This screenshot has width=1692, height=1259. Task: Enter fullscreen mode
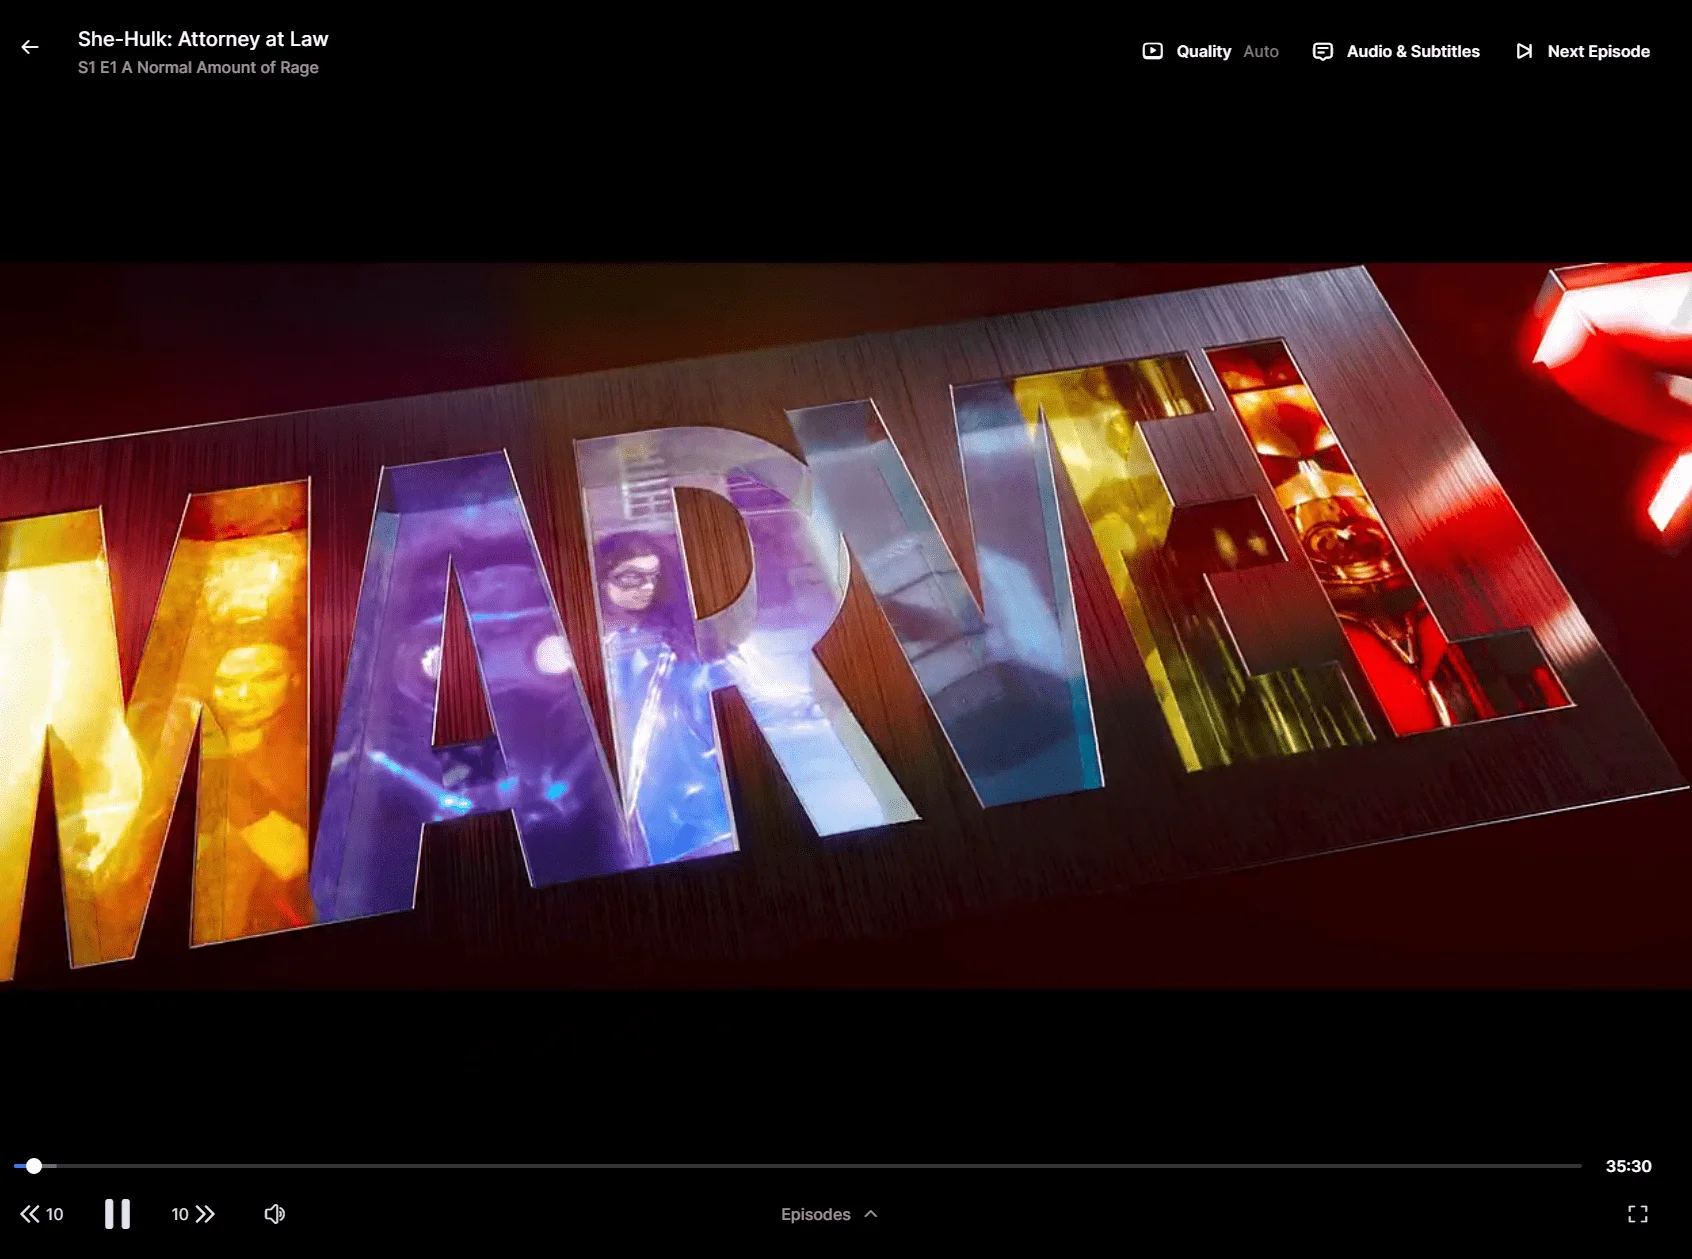pos(1638,1214)
